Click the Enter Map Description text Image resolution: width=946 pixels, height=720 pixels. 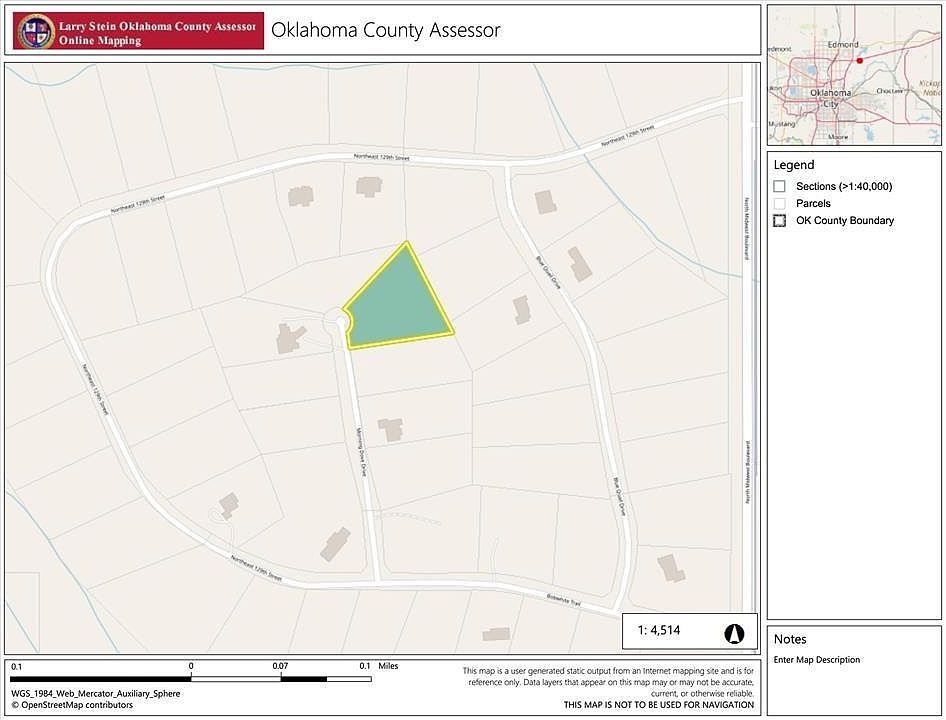(x=817, y=660)
